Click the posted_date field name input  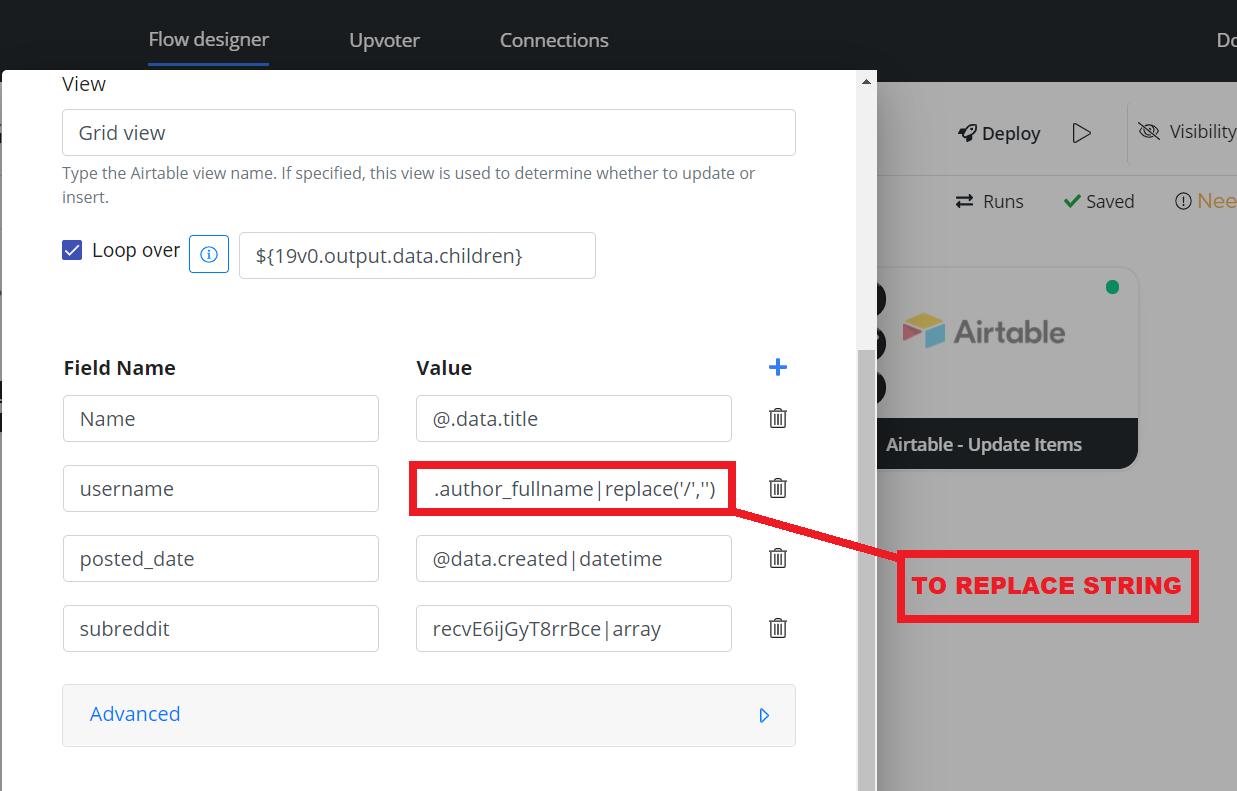pyautogui.click(x=221, y=558)
